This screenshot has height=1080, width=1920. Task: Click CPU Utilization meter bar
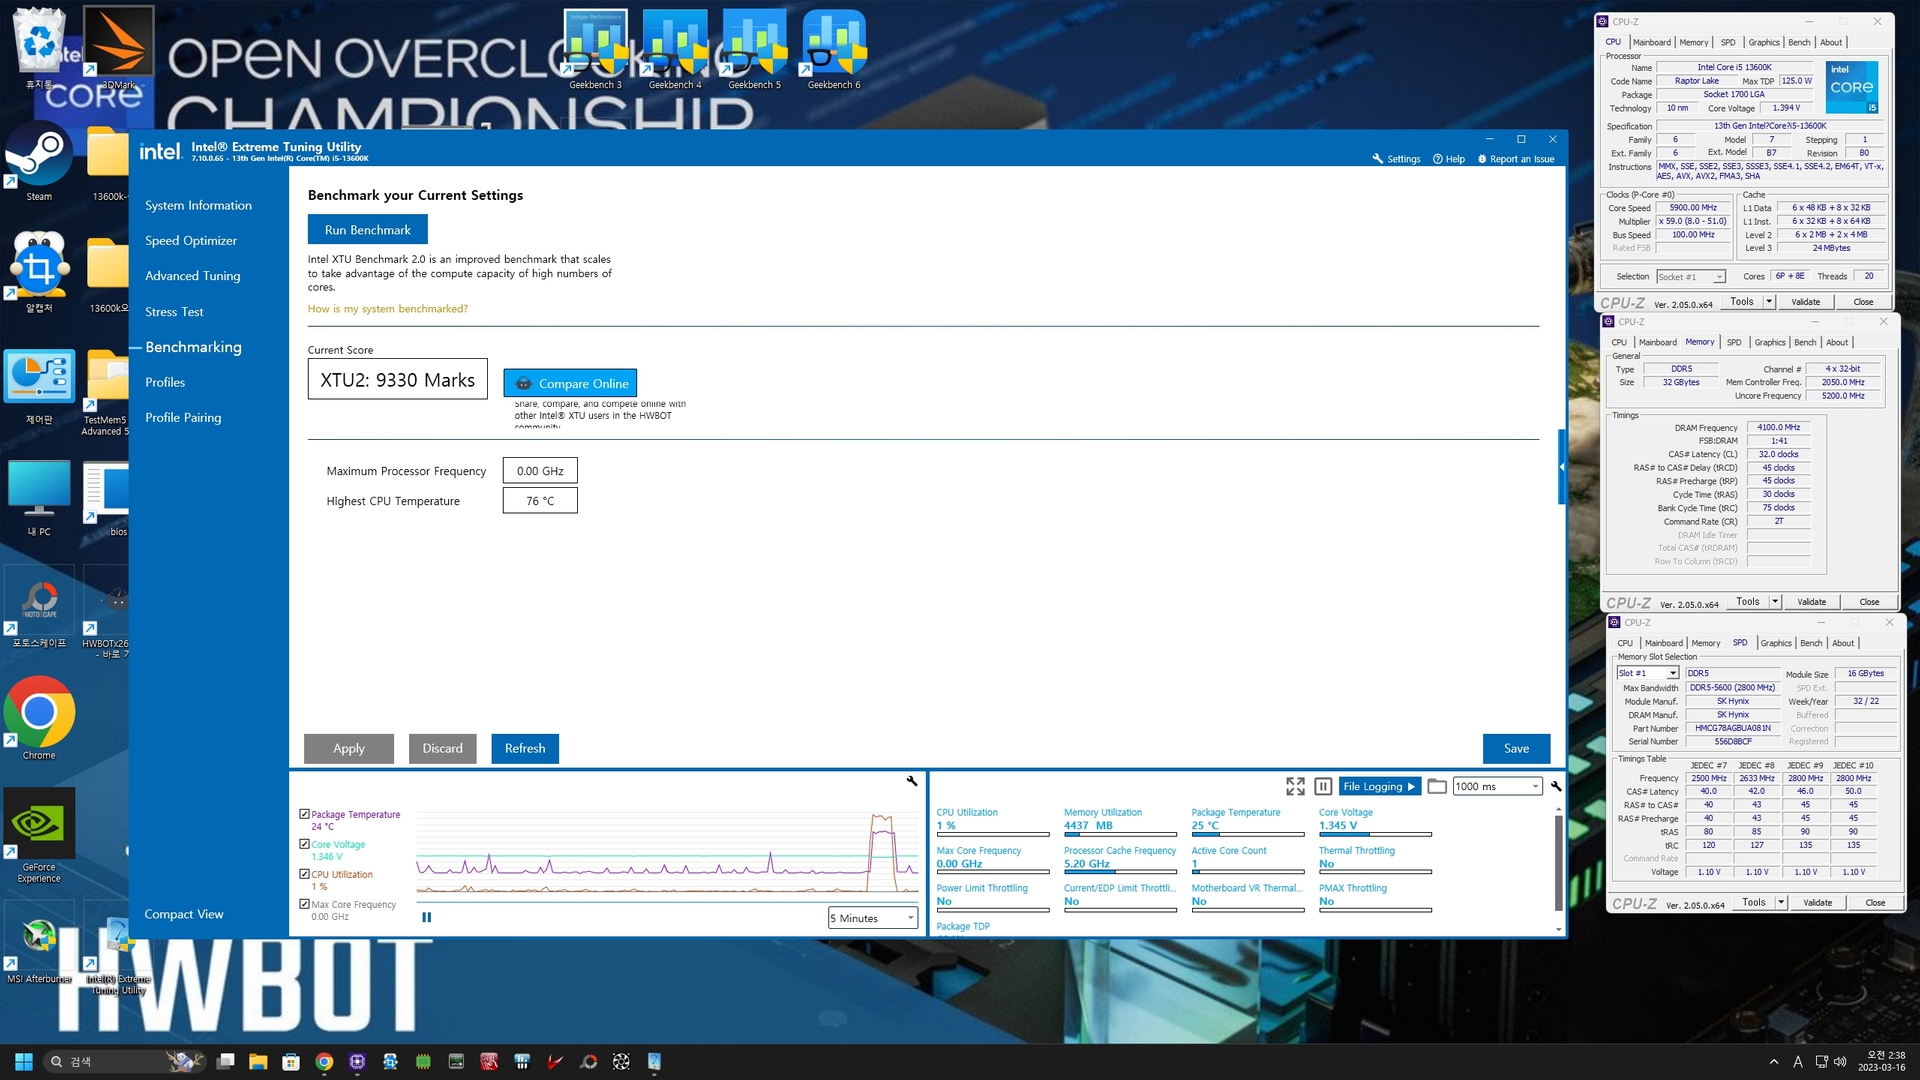tap(992, 834)
